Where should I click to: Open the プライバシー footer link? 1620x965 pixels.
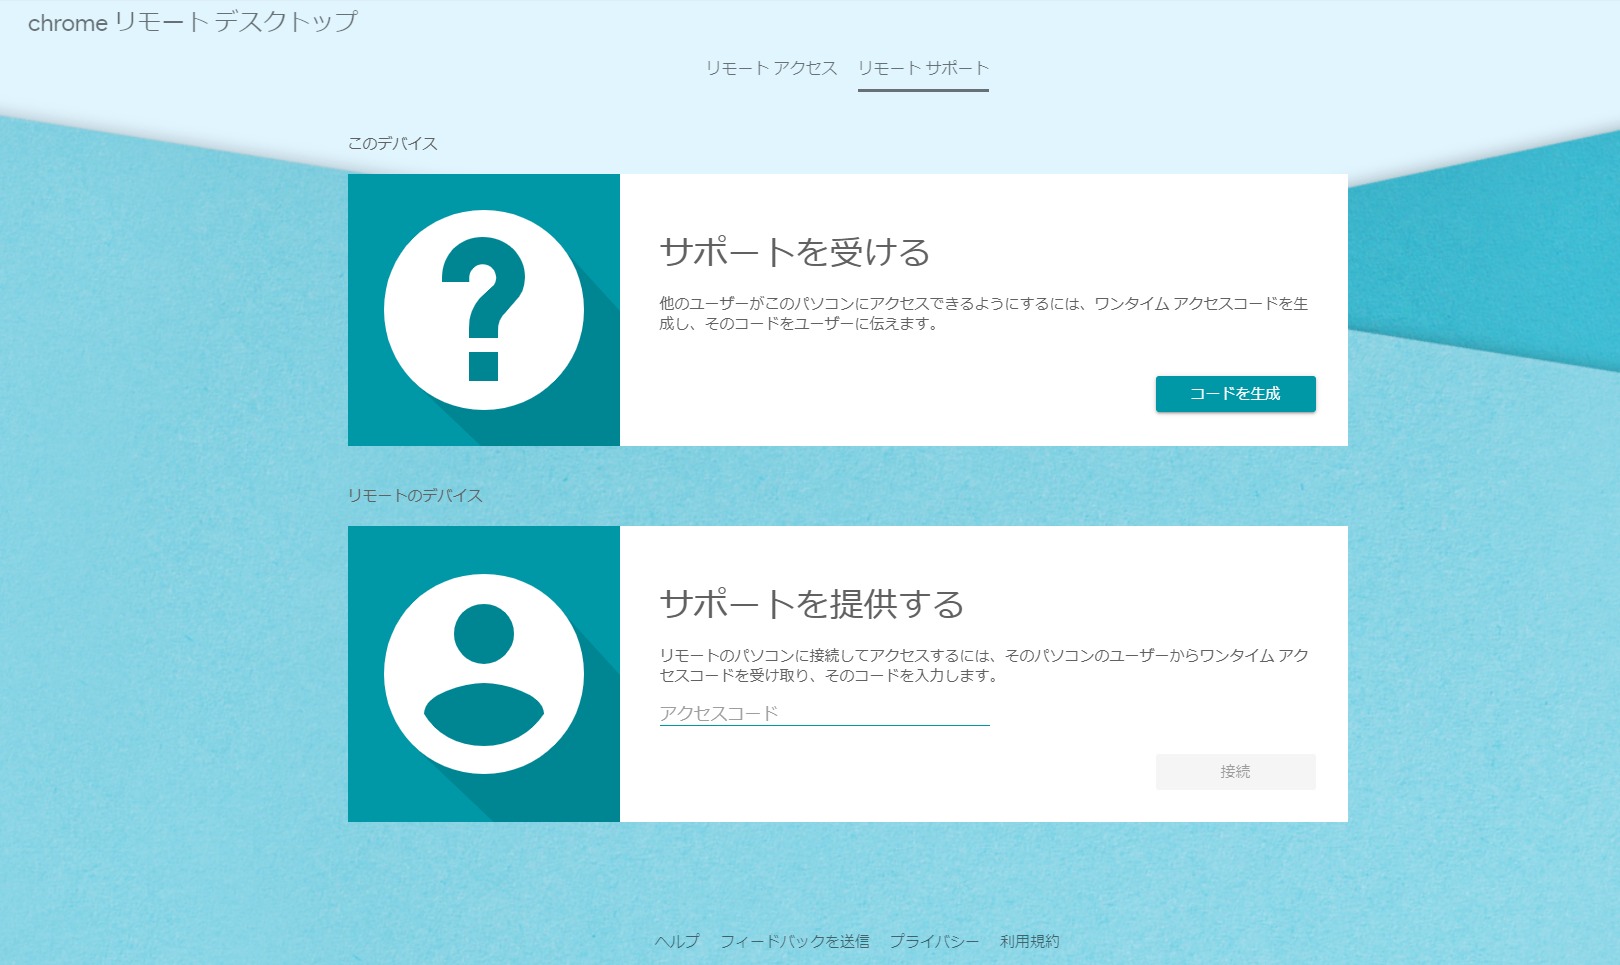(x=934, y=941)
